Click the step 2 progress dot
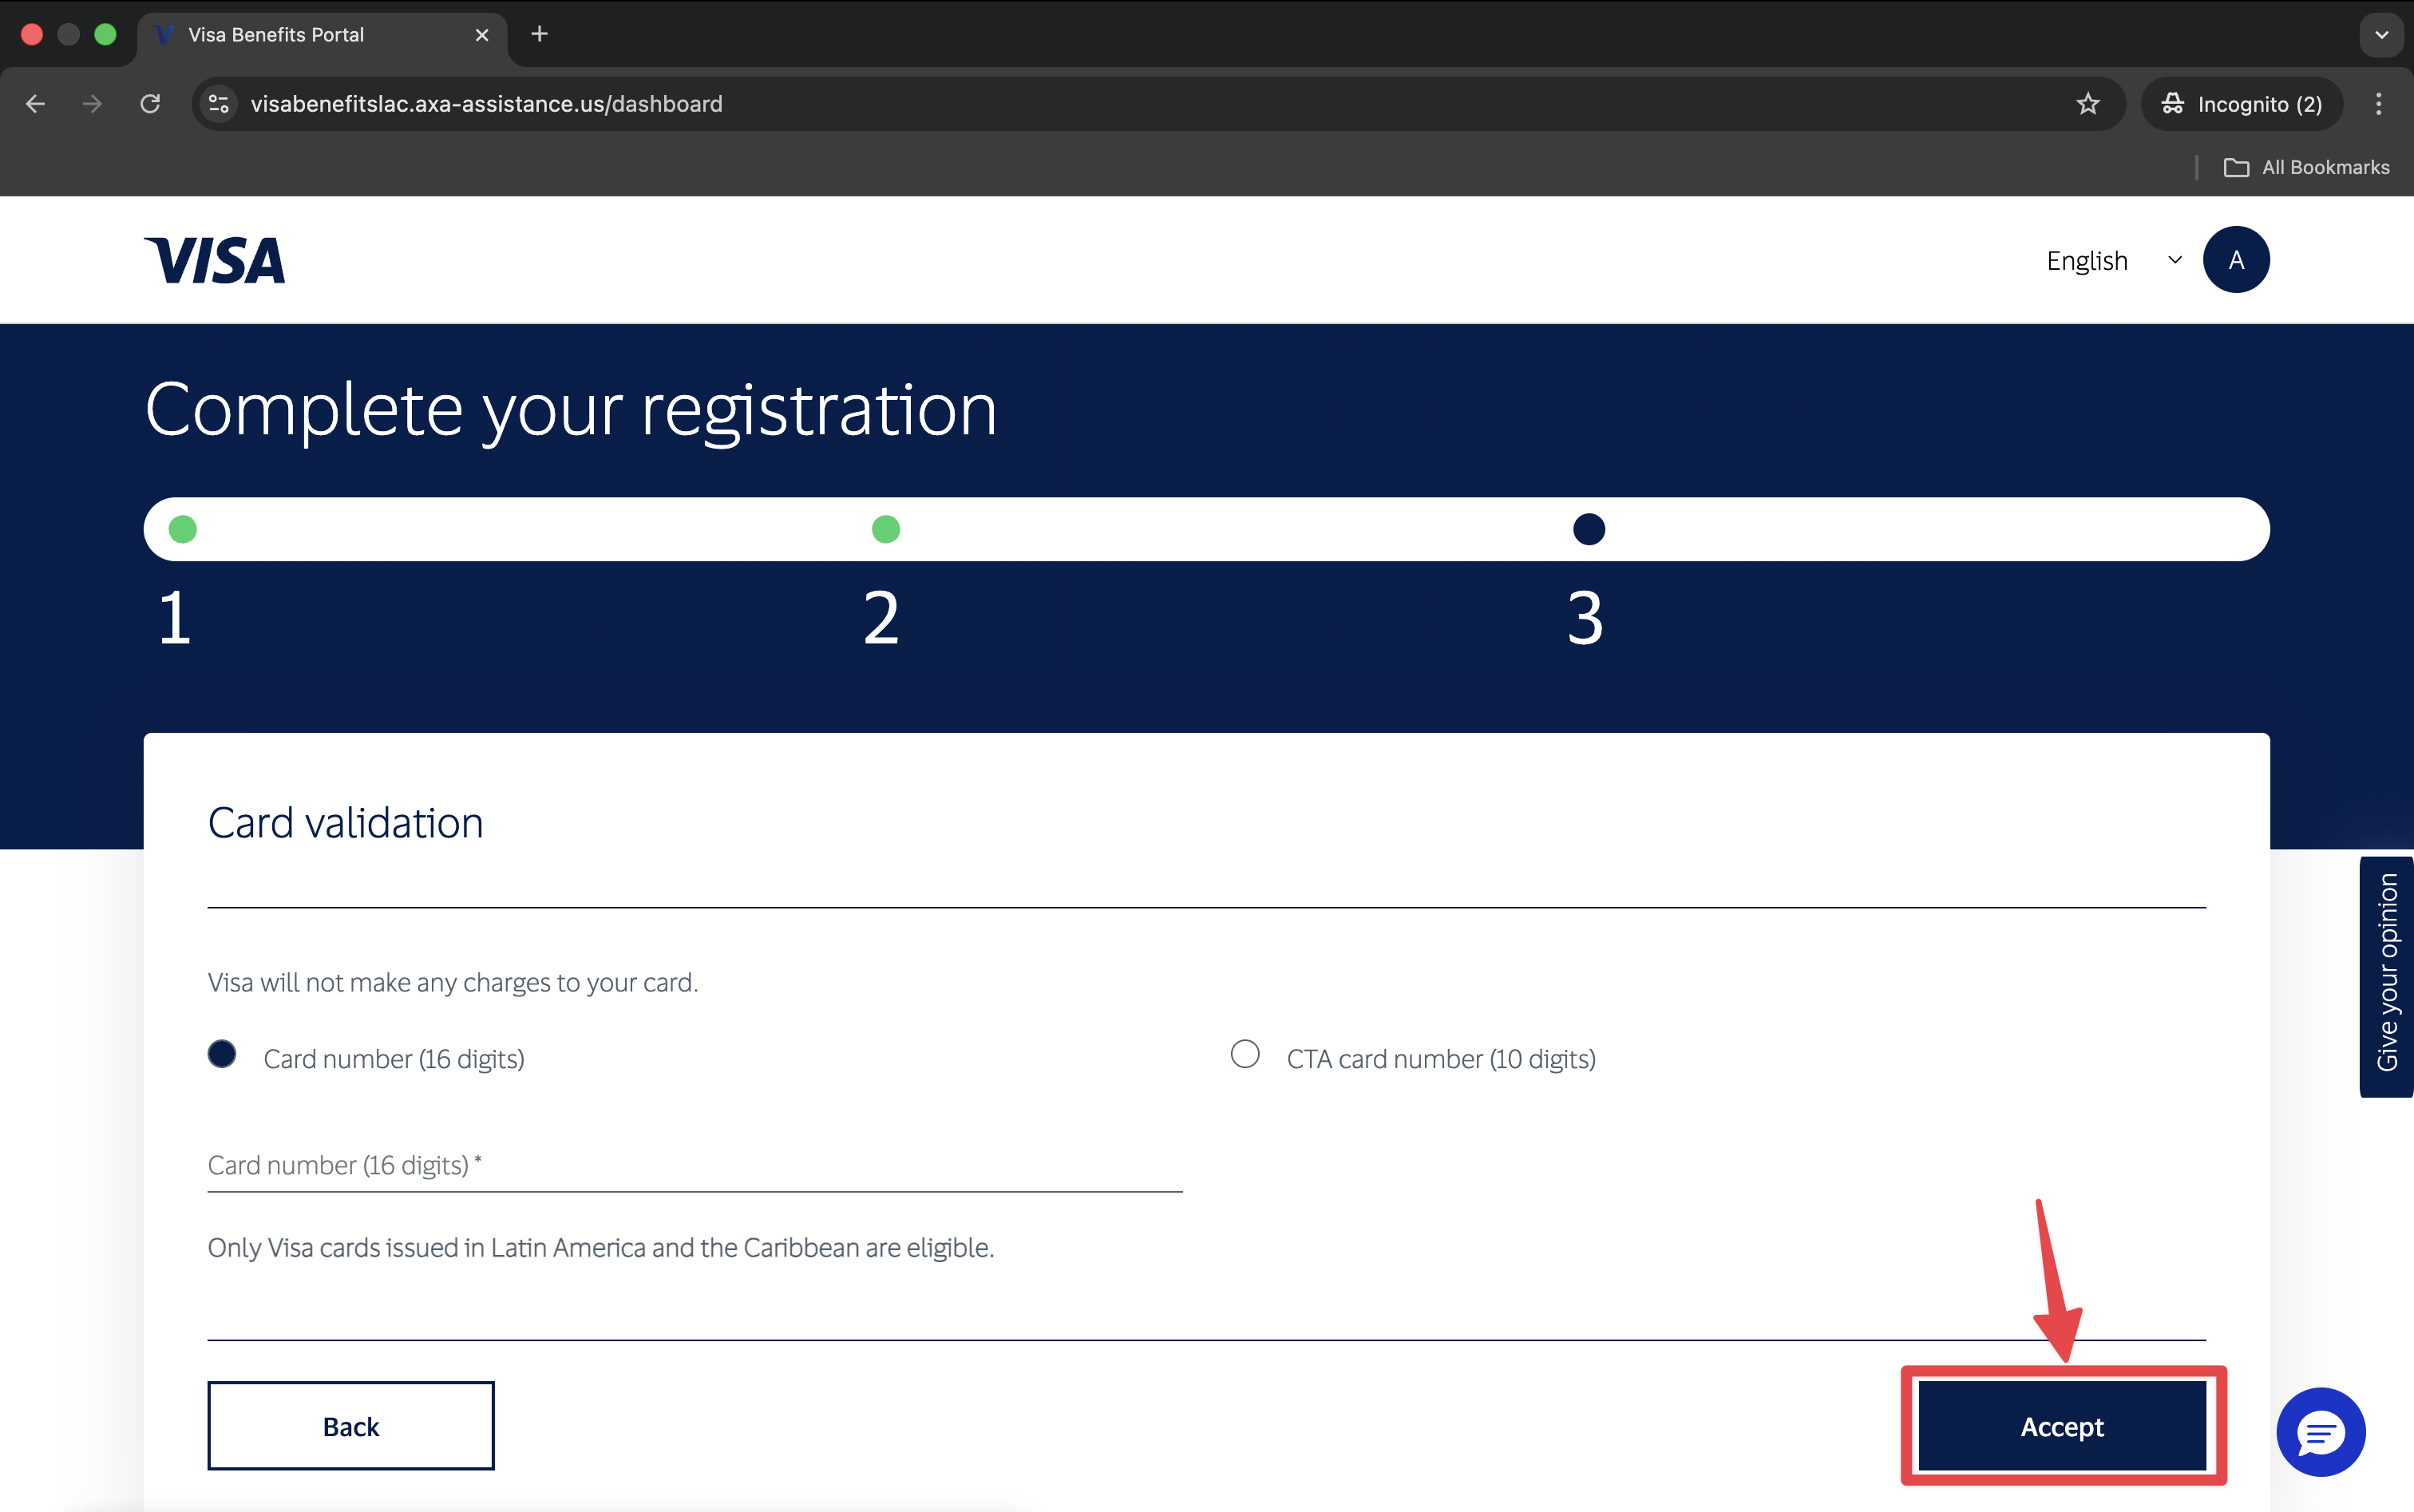This screenshot has height=1512, width=2414. tap(886, 529)
